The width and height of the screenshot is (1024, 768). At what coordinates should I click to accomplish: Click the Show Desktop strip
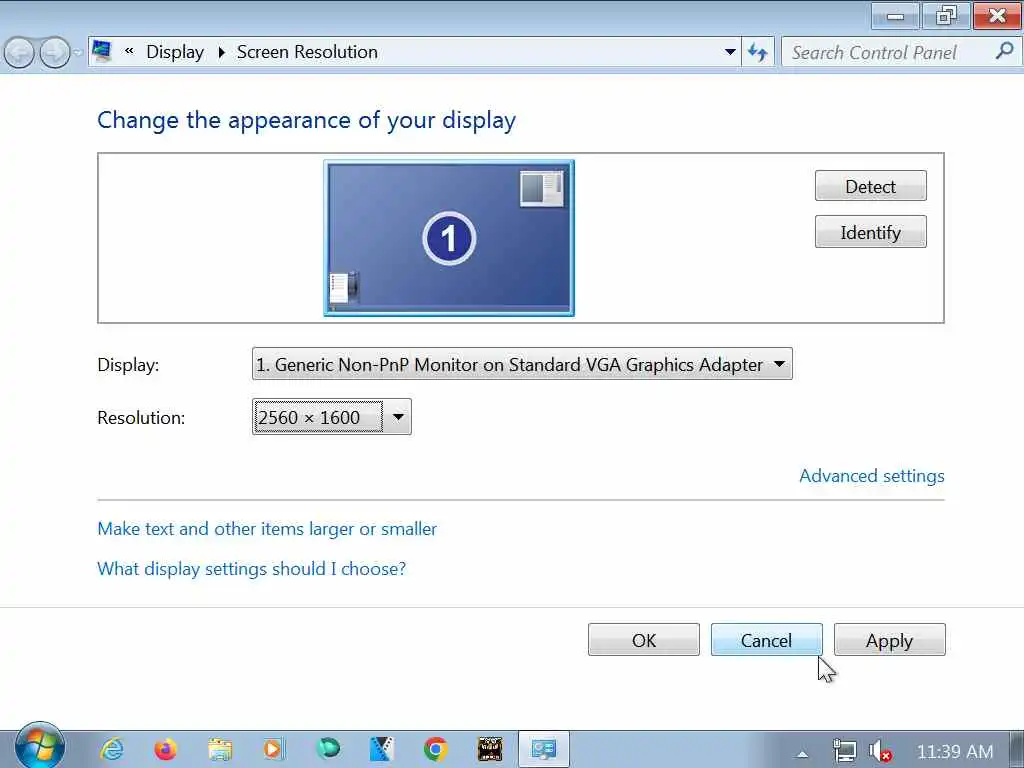1017,750
